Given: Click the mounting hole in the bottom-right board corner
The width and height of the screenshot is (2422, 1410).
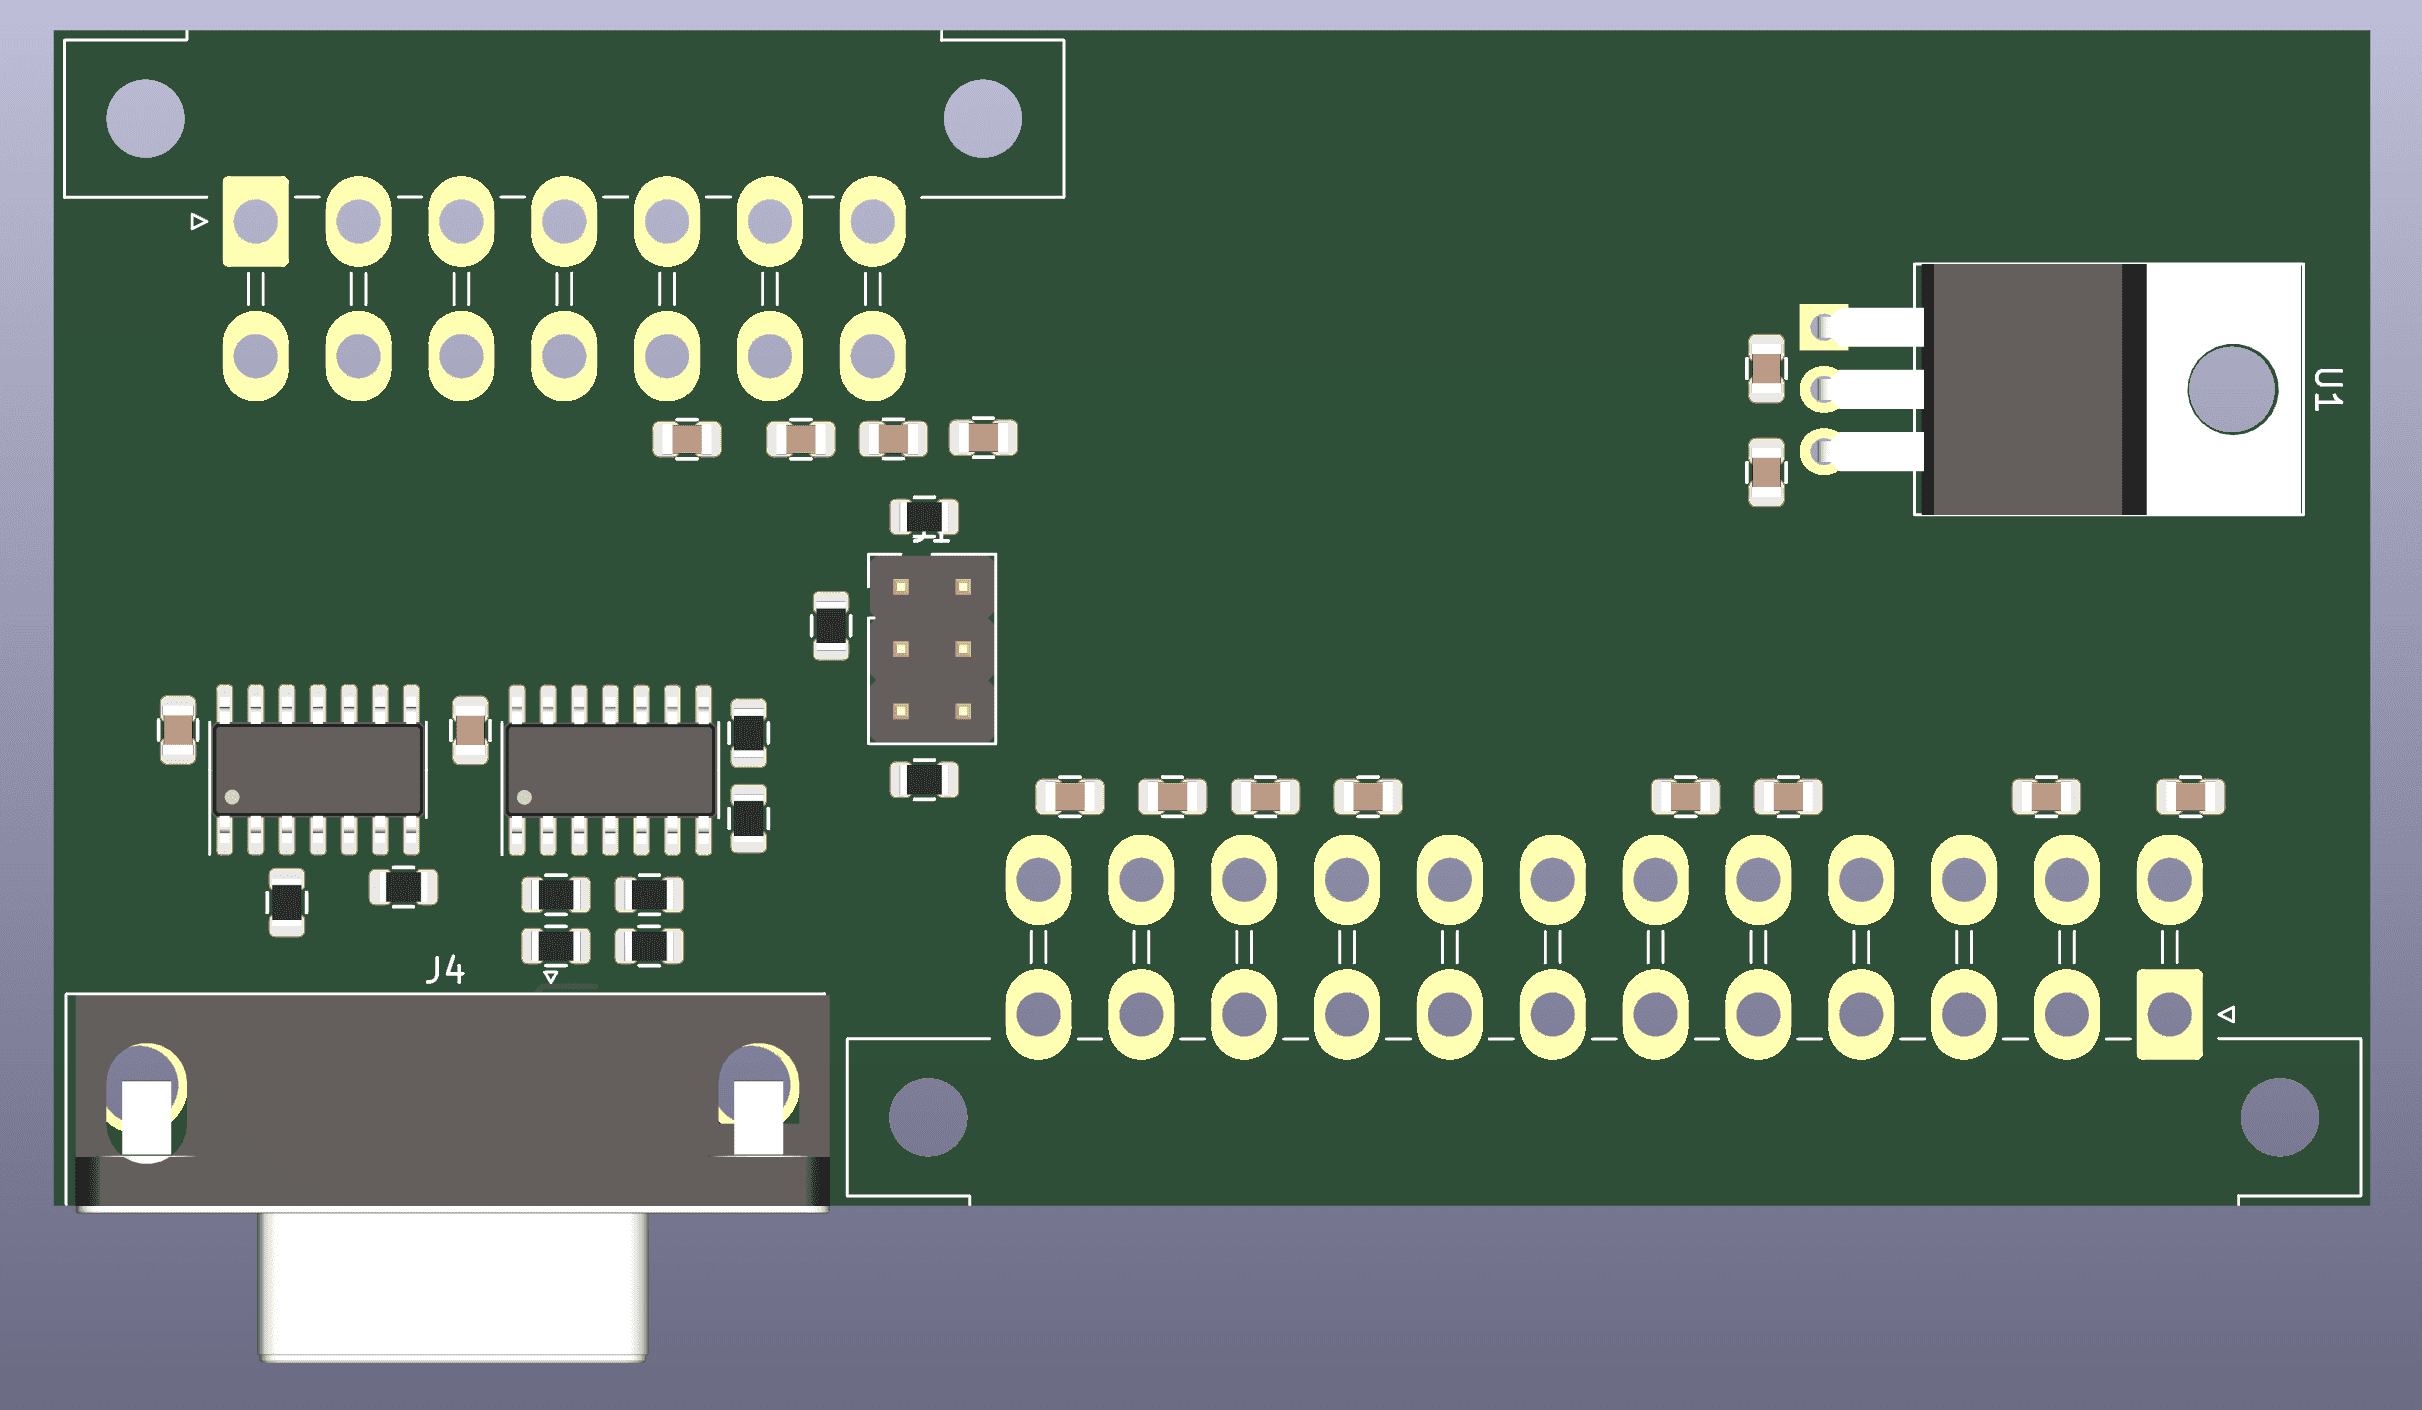Looking at the screenshot, I should pos(2280,1117).
